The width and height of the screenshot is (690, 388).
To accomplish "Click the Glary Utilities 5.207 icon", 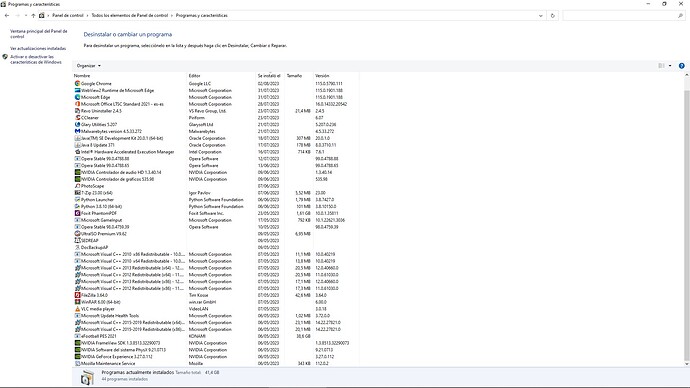I will (77, 124).
